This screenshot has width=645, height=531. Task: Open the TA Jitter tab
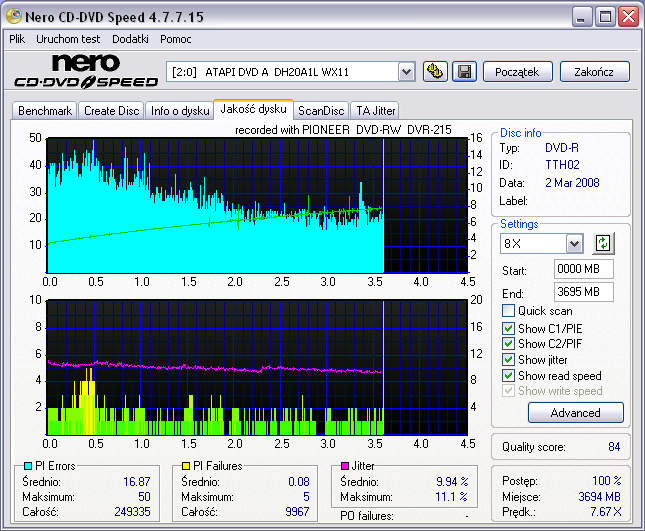point(375,111)
